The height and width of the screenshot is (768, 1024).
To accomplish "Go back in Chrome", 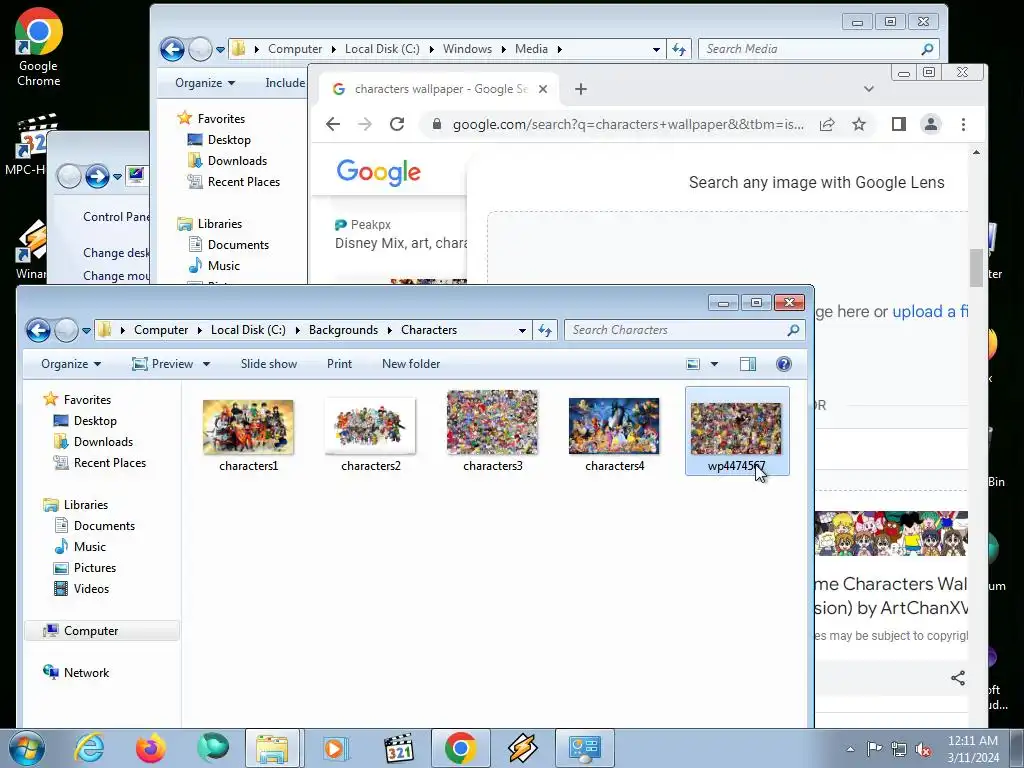I will (x=333, y=124).
